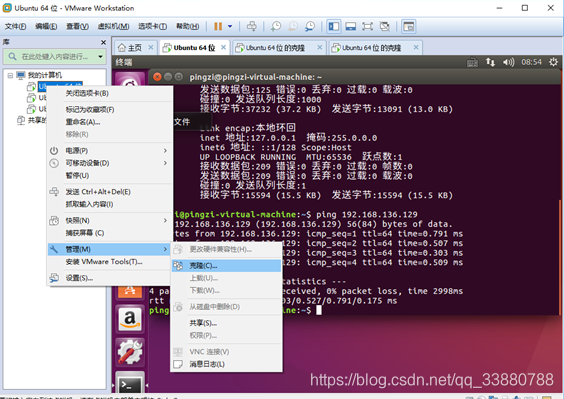Open the library search dropdown arrow
The image size is (564, 399).
pos(100,57)
